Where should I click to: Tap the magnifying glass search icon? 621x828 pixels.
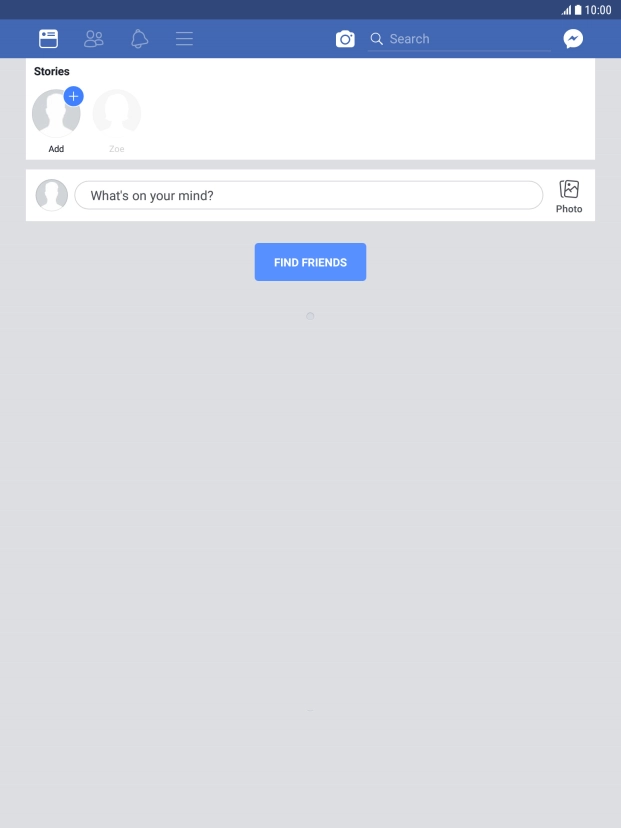377,39
